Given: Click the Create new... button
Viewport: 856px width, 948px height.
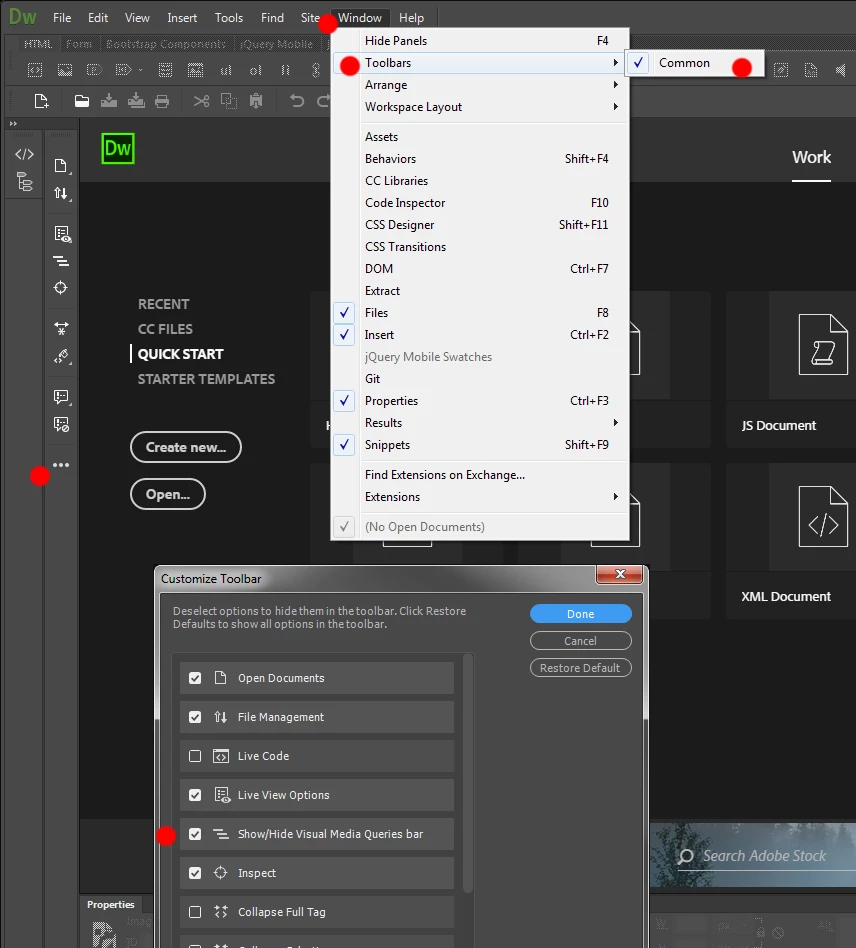Looking at the screenshot, I should pos(186,447).
